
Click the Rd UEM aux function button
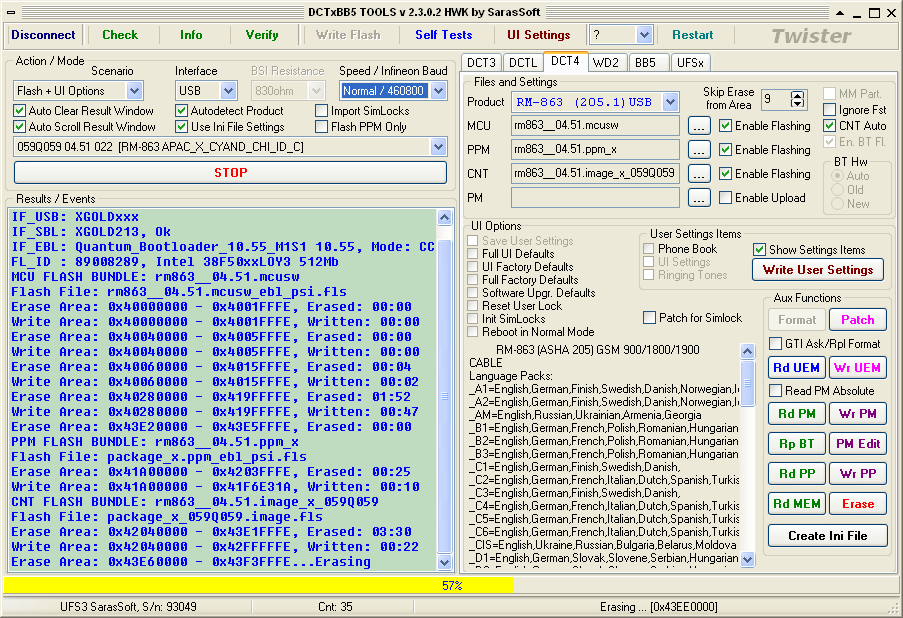coord(796,367)
